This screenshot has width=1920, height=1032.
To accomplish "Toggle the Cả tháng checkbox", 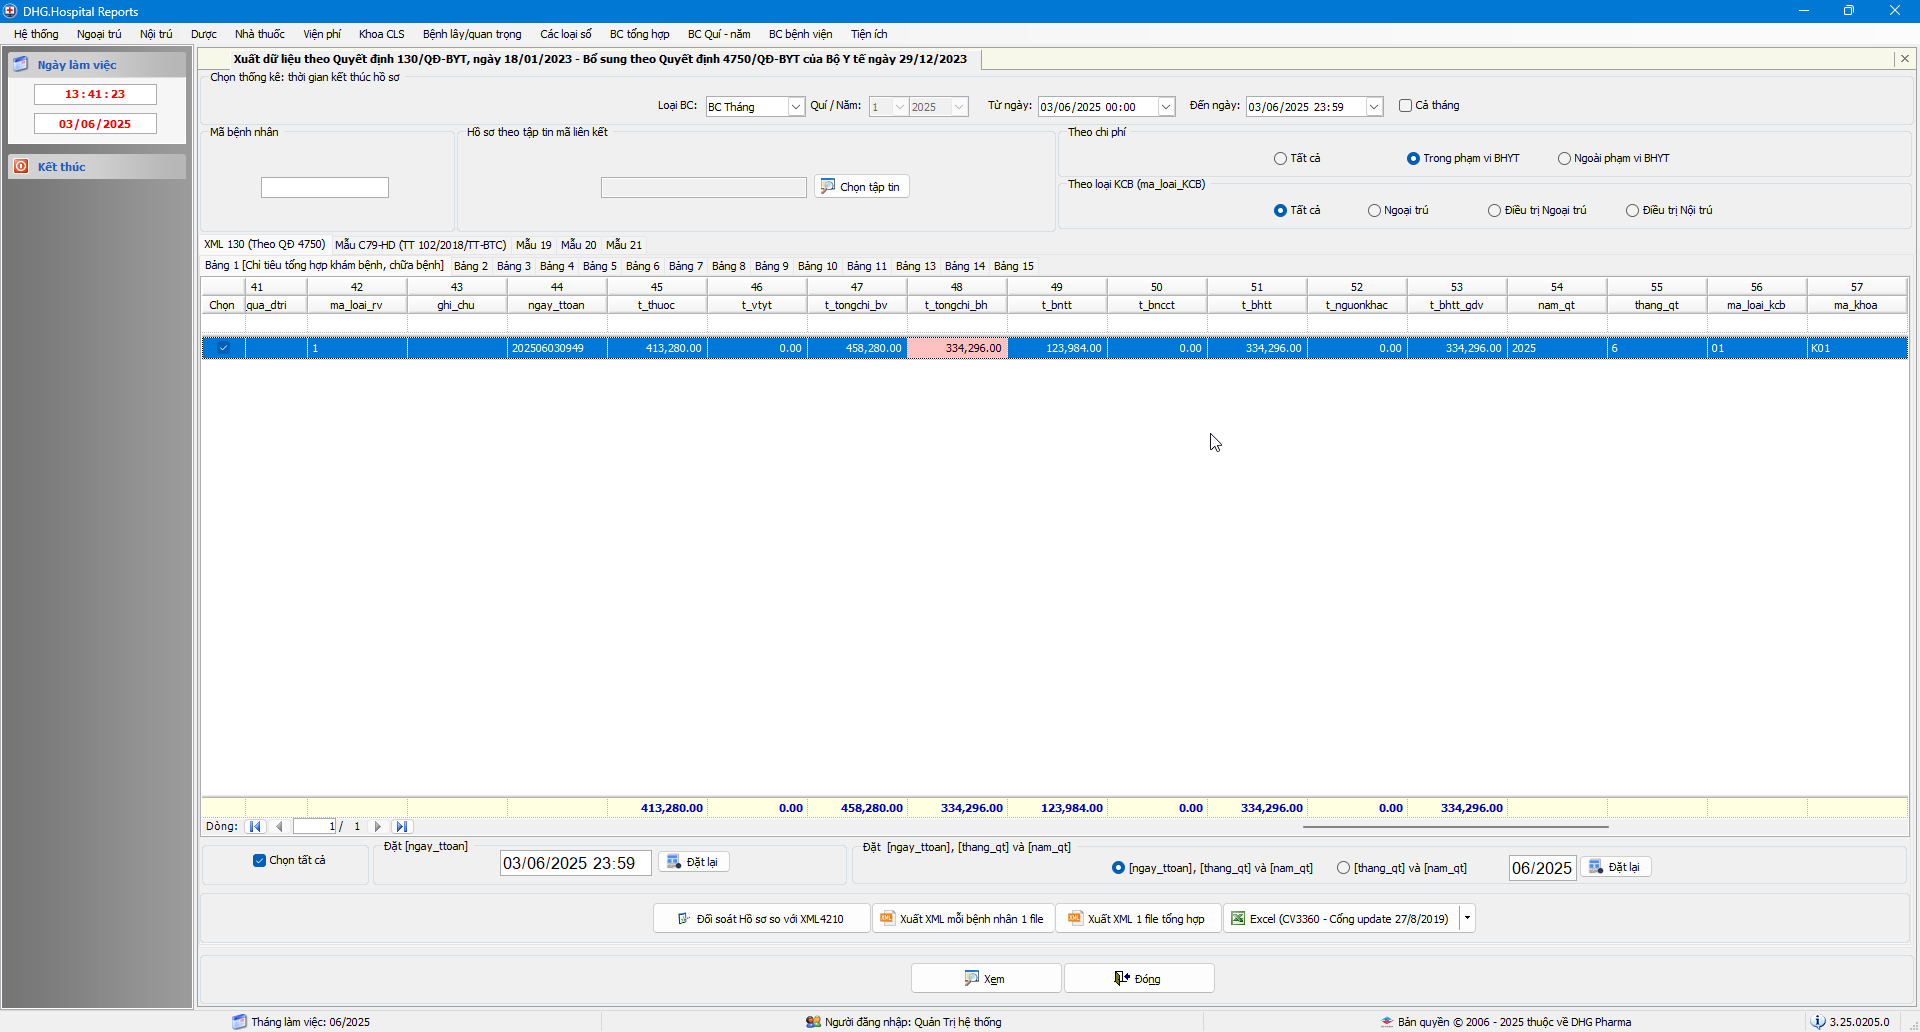I will [1405, 105].
